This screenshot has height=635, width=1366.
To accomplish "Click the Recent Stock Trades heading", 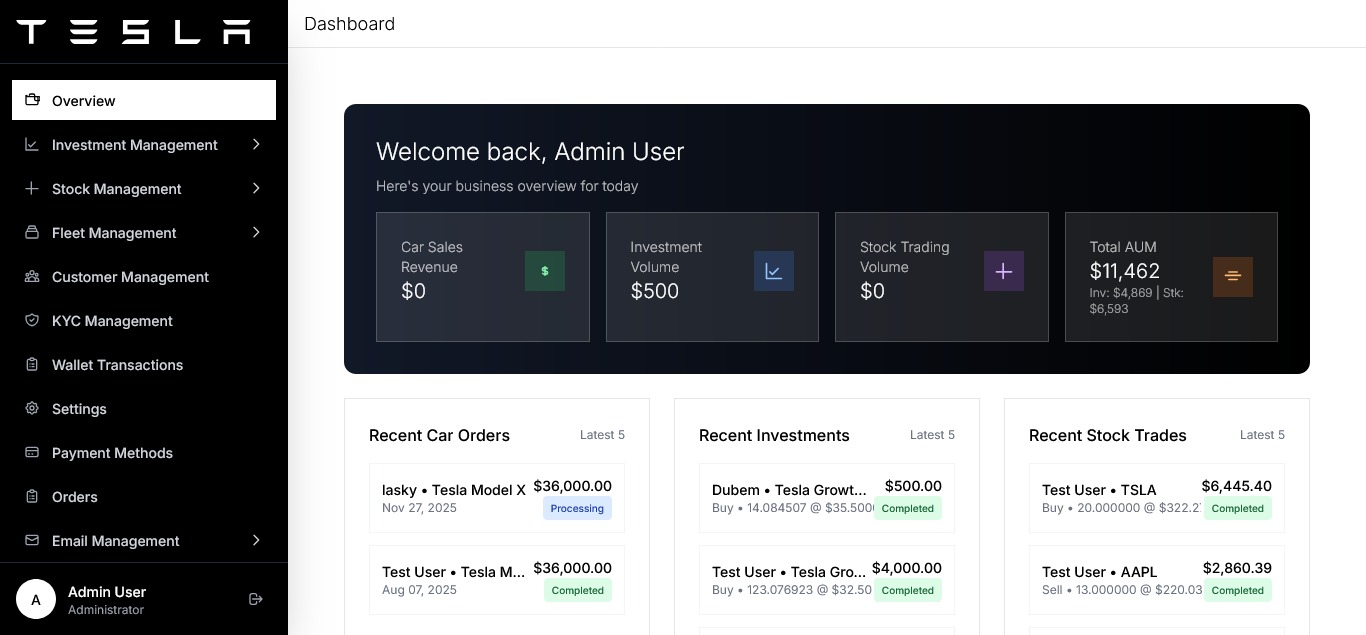I will pyautogui.click(x=1108, y=435).
